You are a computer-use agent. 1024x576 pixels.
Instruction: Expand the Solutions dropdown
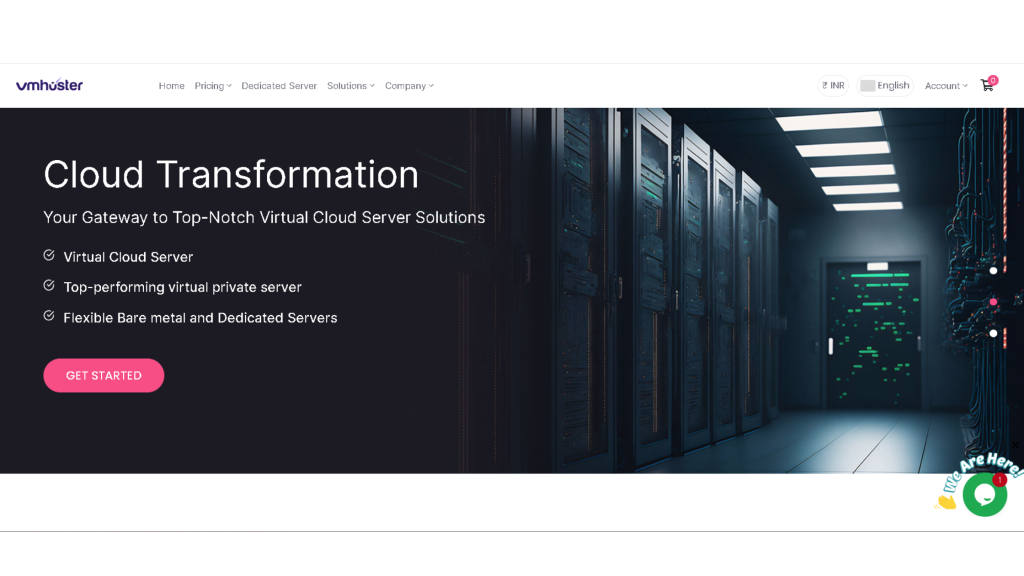pyautogui.click(x=350, y=86)
